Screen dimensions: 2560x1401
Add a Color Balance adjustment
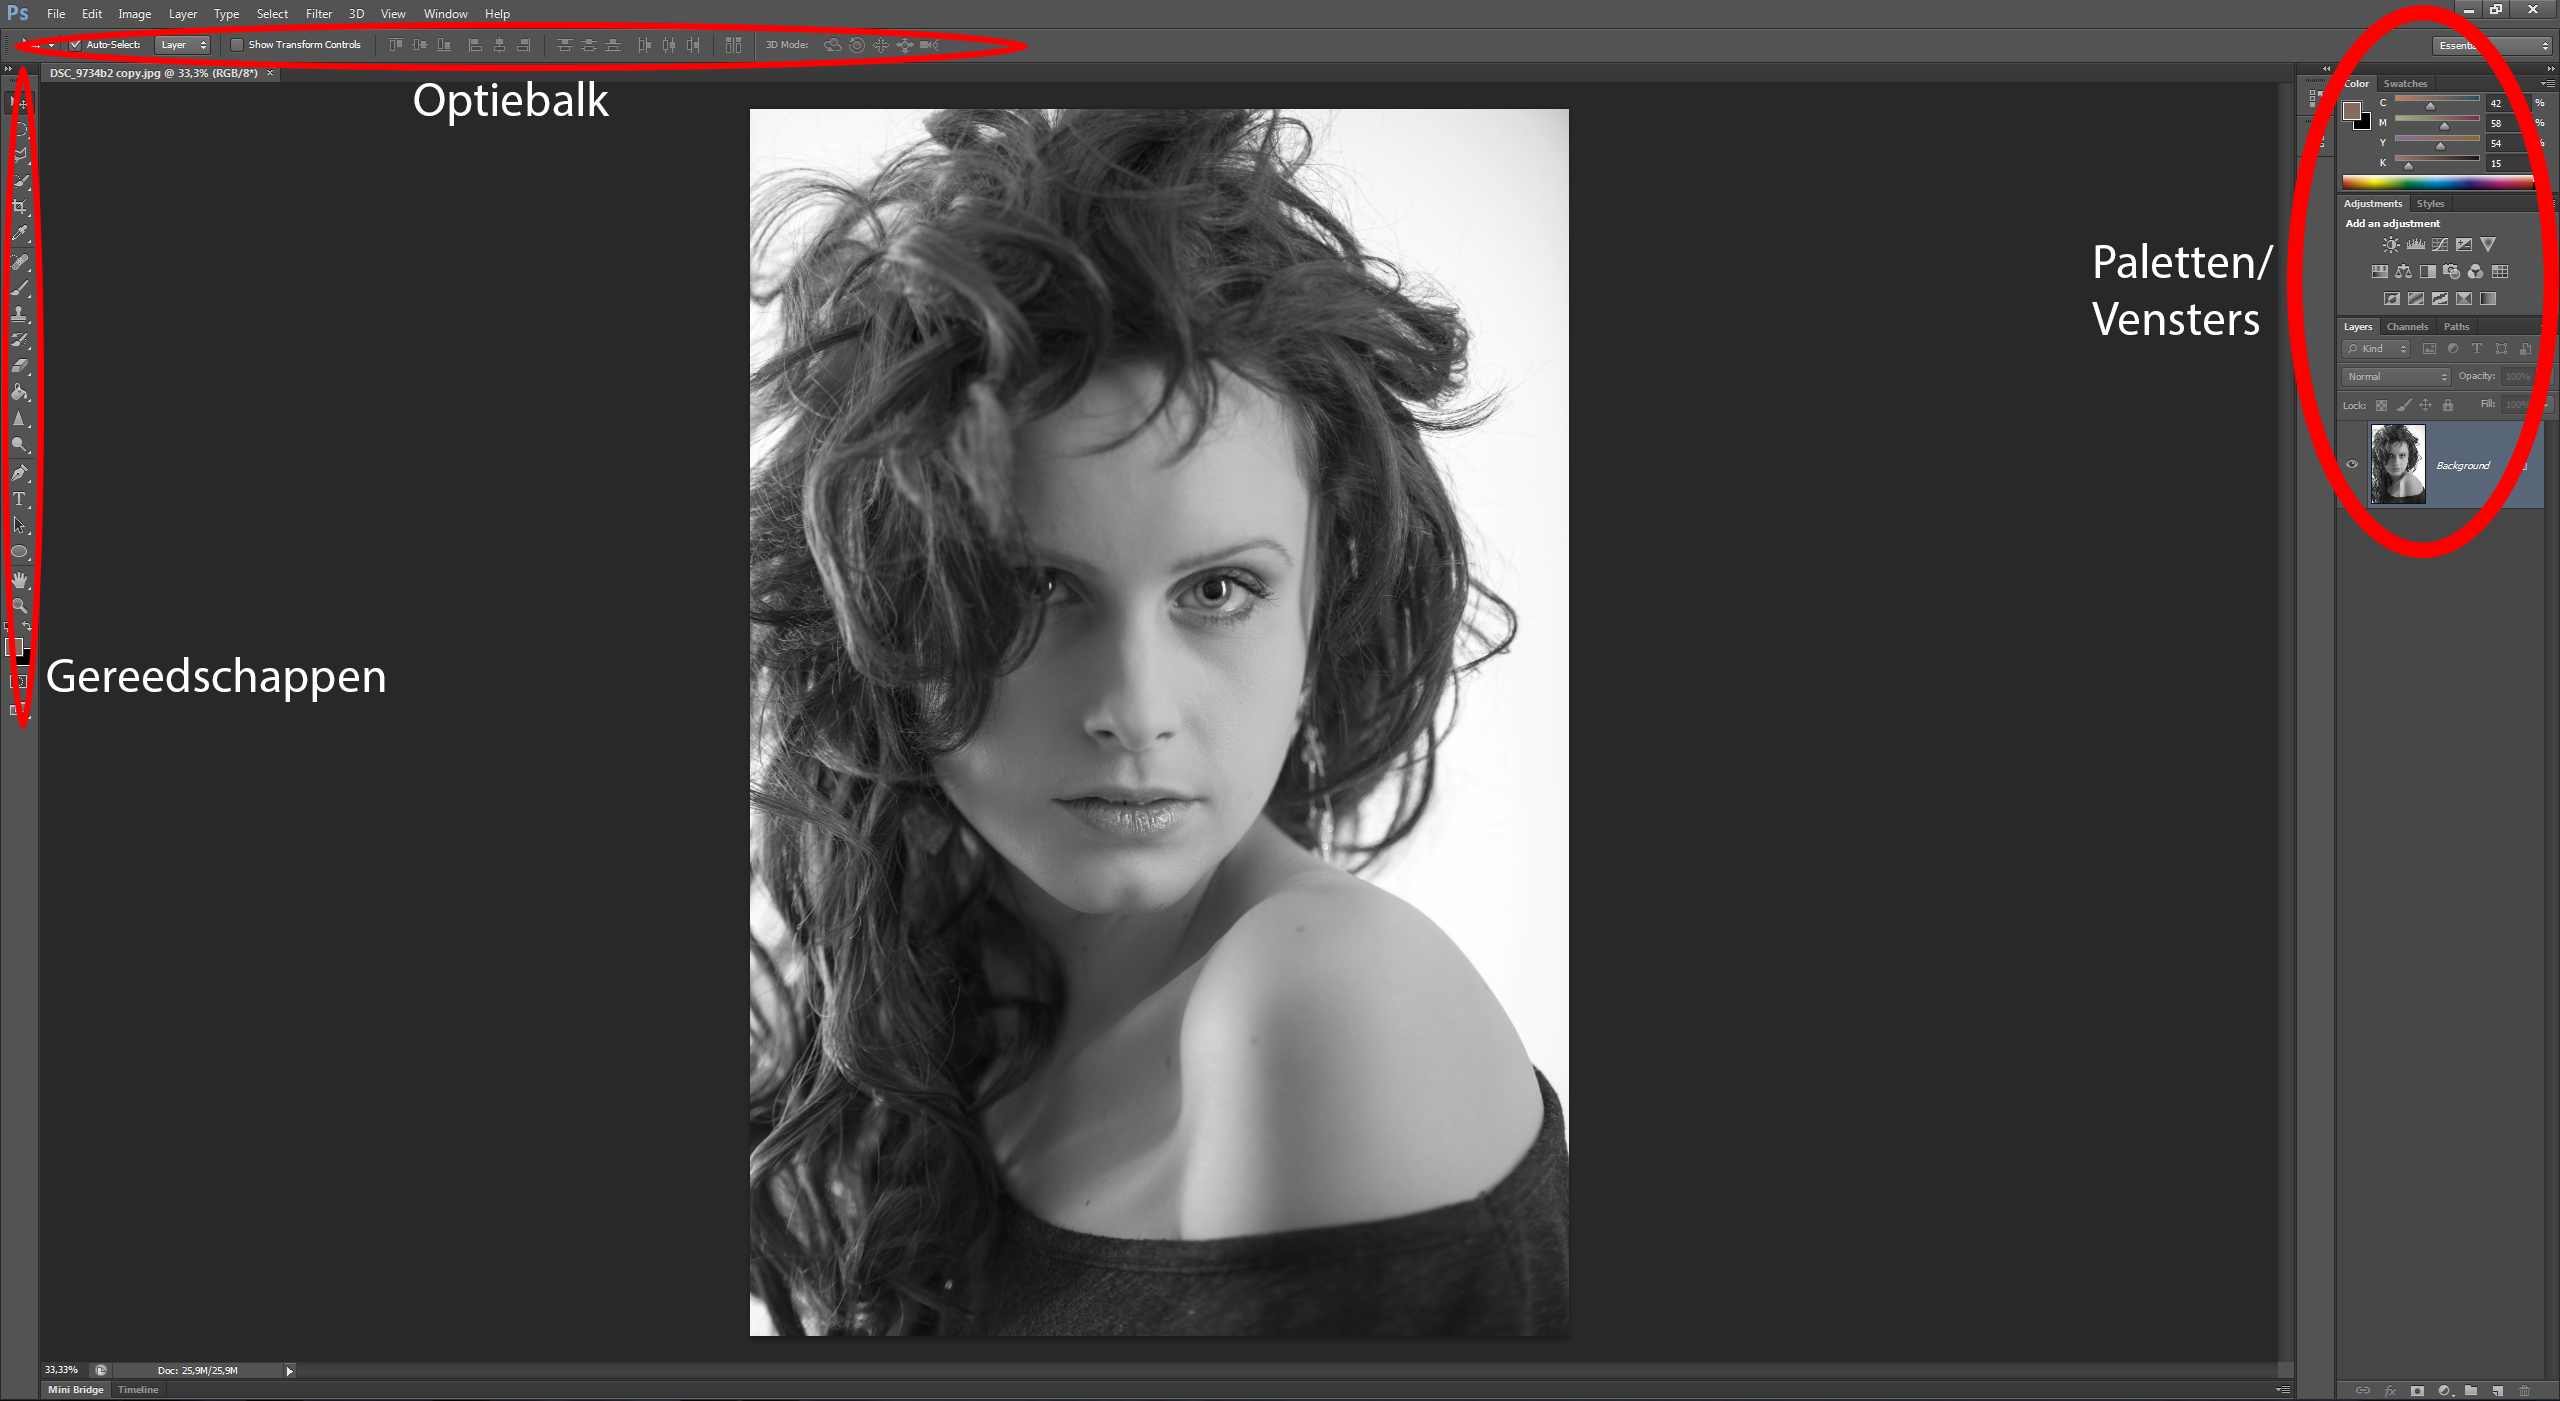click(x=2403, y=271)
